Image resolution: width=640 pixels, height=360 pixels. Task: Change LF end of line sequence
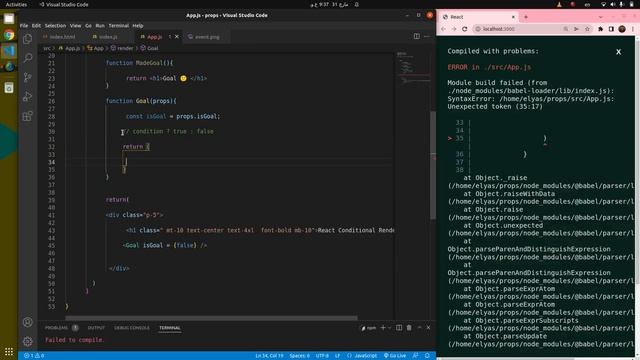(338, 356)
